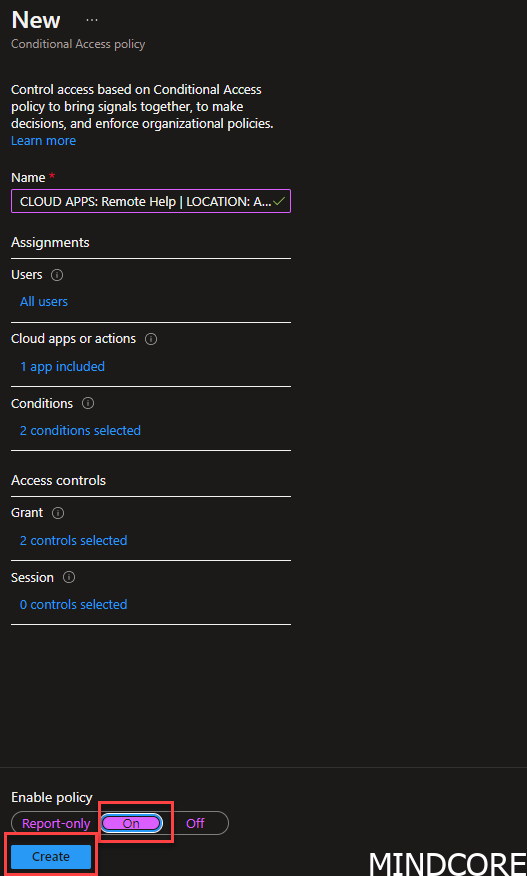Click the info icon beside Cloud apps or actions
The width and height of the screenshot is (527, 876).
pos(151,339)
